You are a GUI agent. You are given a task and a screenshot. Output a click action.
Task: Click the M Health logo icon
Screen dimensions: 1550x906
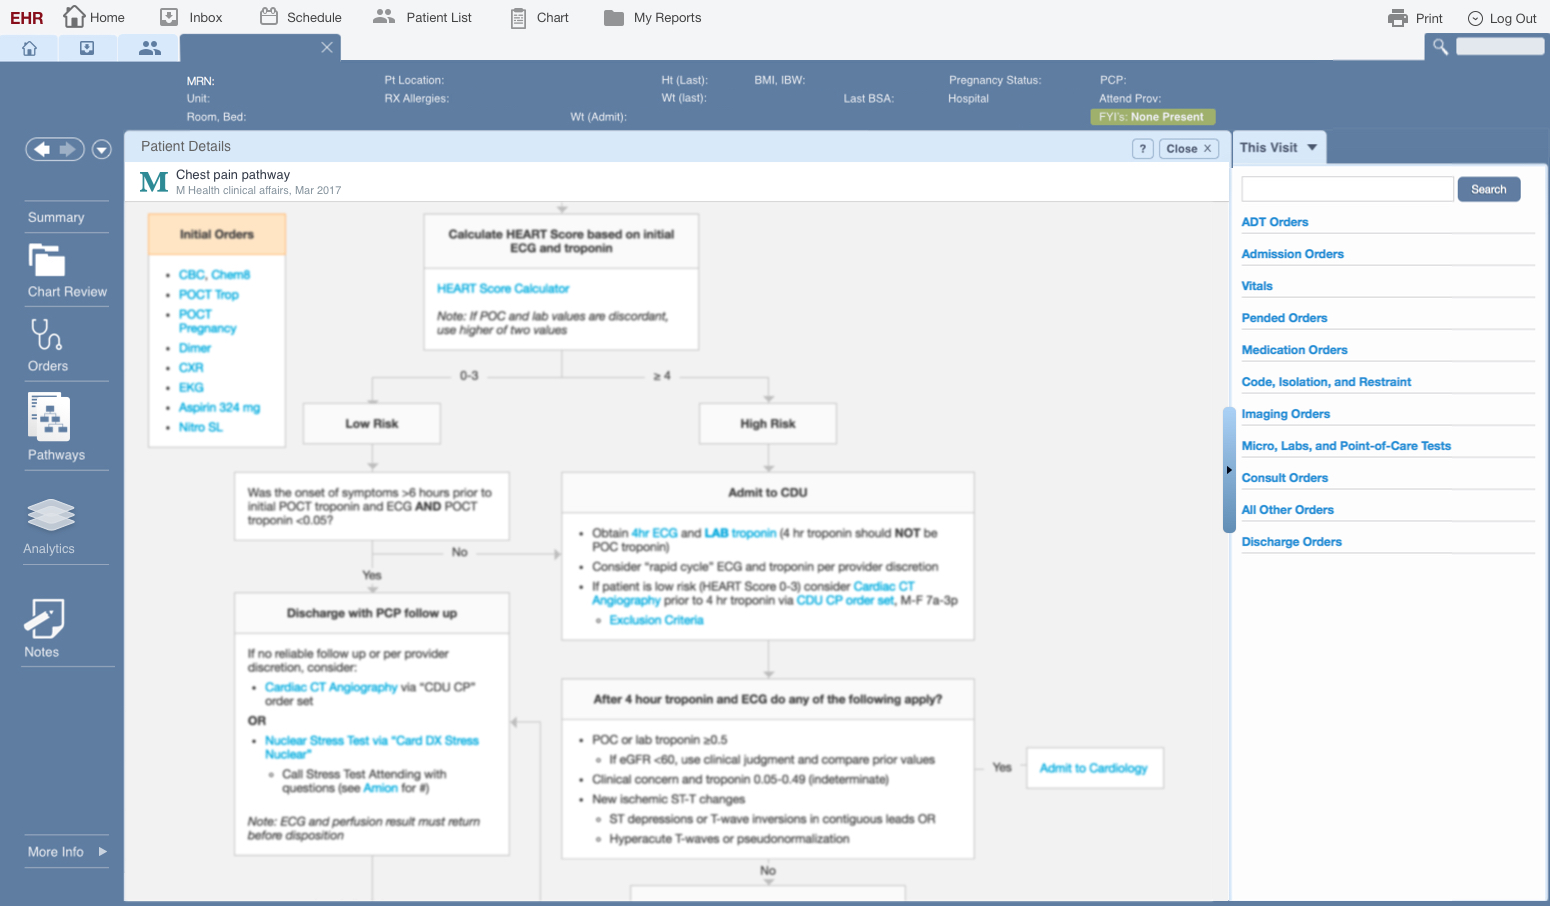pyautogui.click(x=154, y=181)
